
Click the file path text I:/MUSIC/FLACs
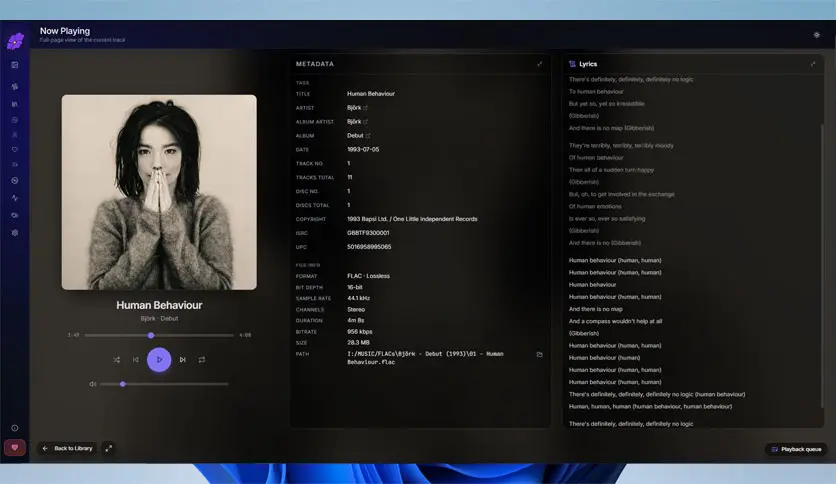pyautogui.click(x=425, y=358)
